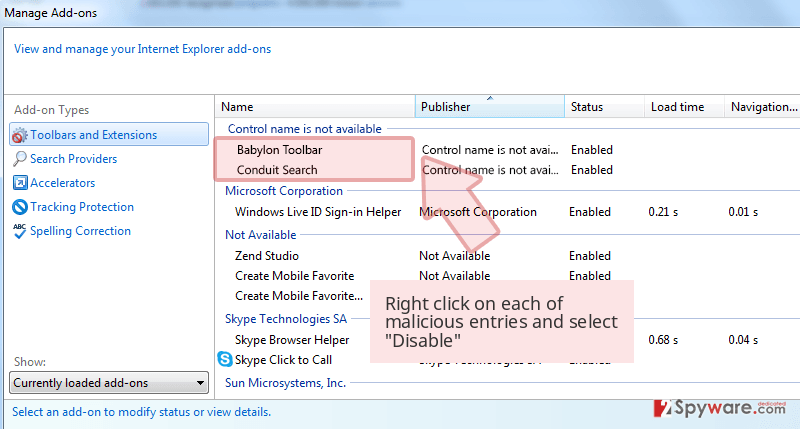Click the 0.01 s navigation time value
Screen dimensions: 800x429
point(743,212)
